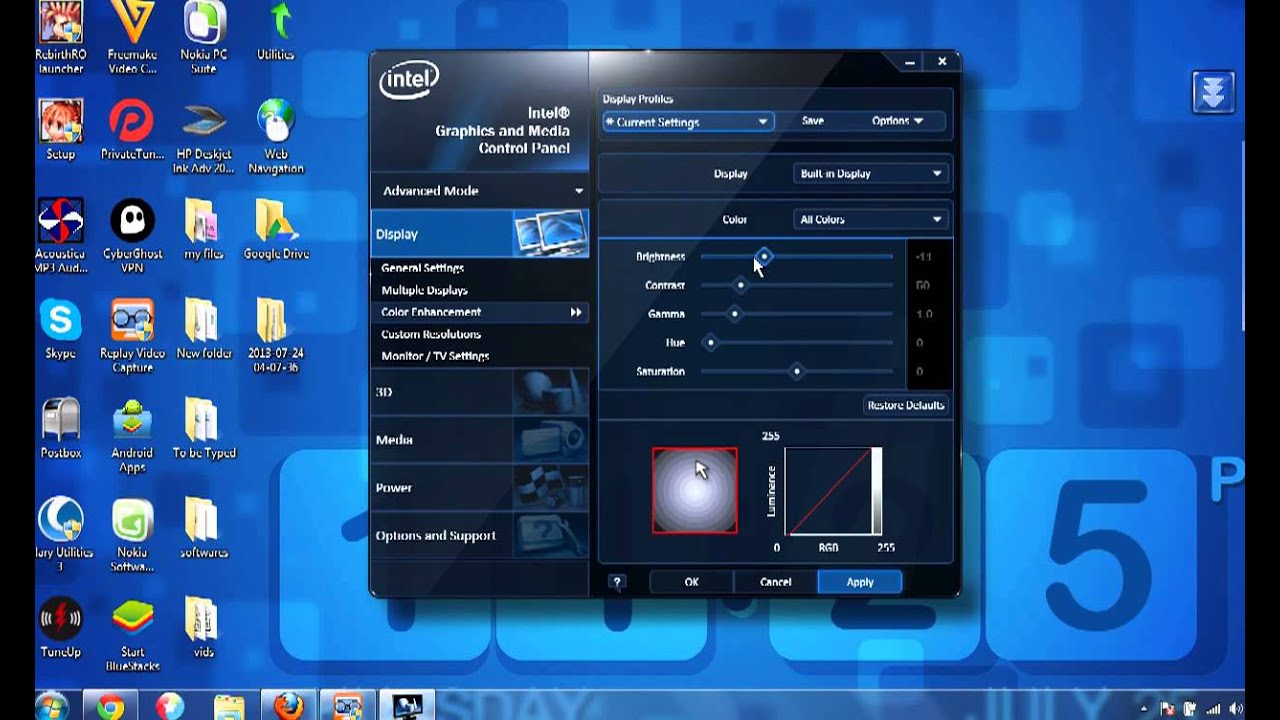This screenshot has width=1280, height=720.
Task: Open Nokia Software desktop icon
Action: click(132, 535)
